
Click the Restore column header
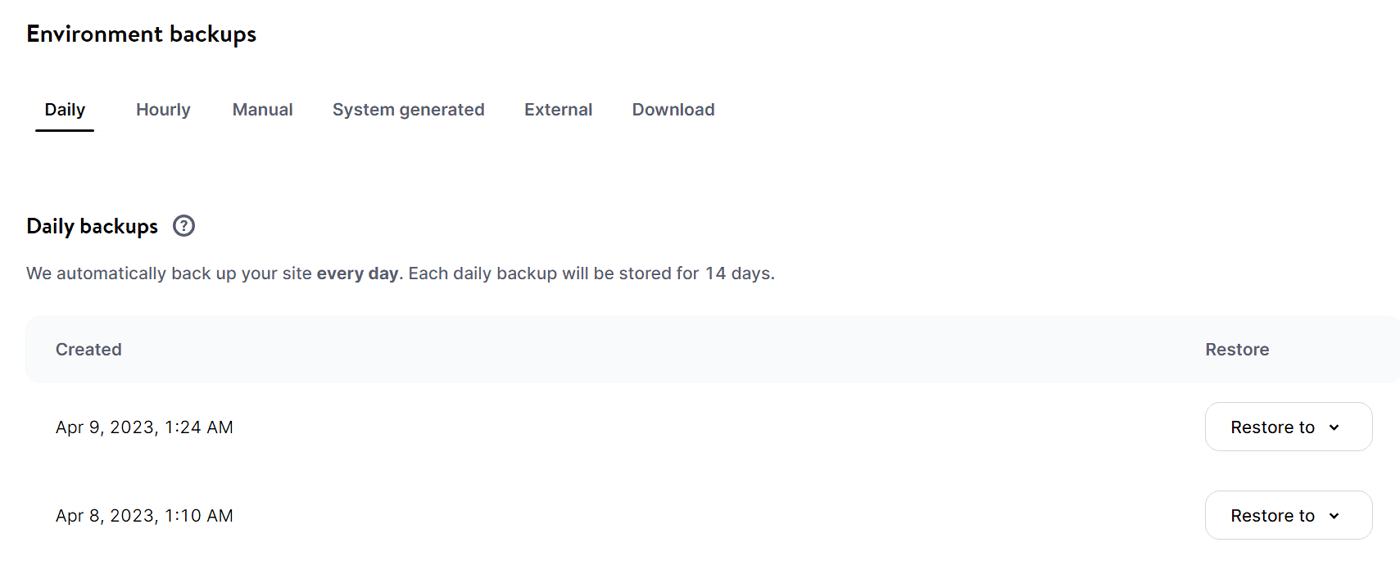click(1237, 349)
